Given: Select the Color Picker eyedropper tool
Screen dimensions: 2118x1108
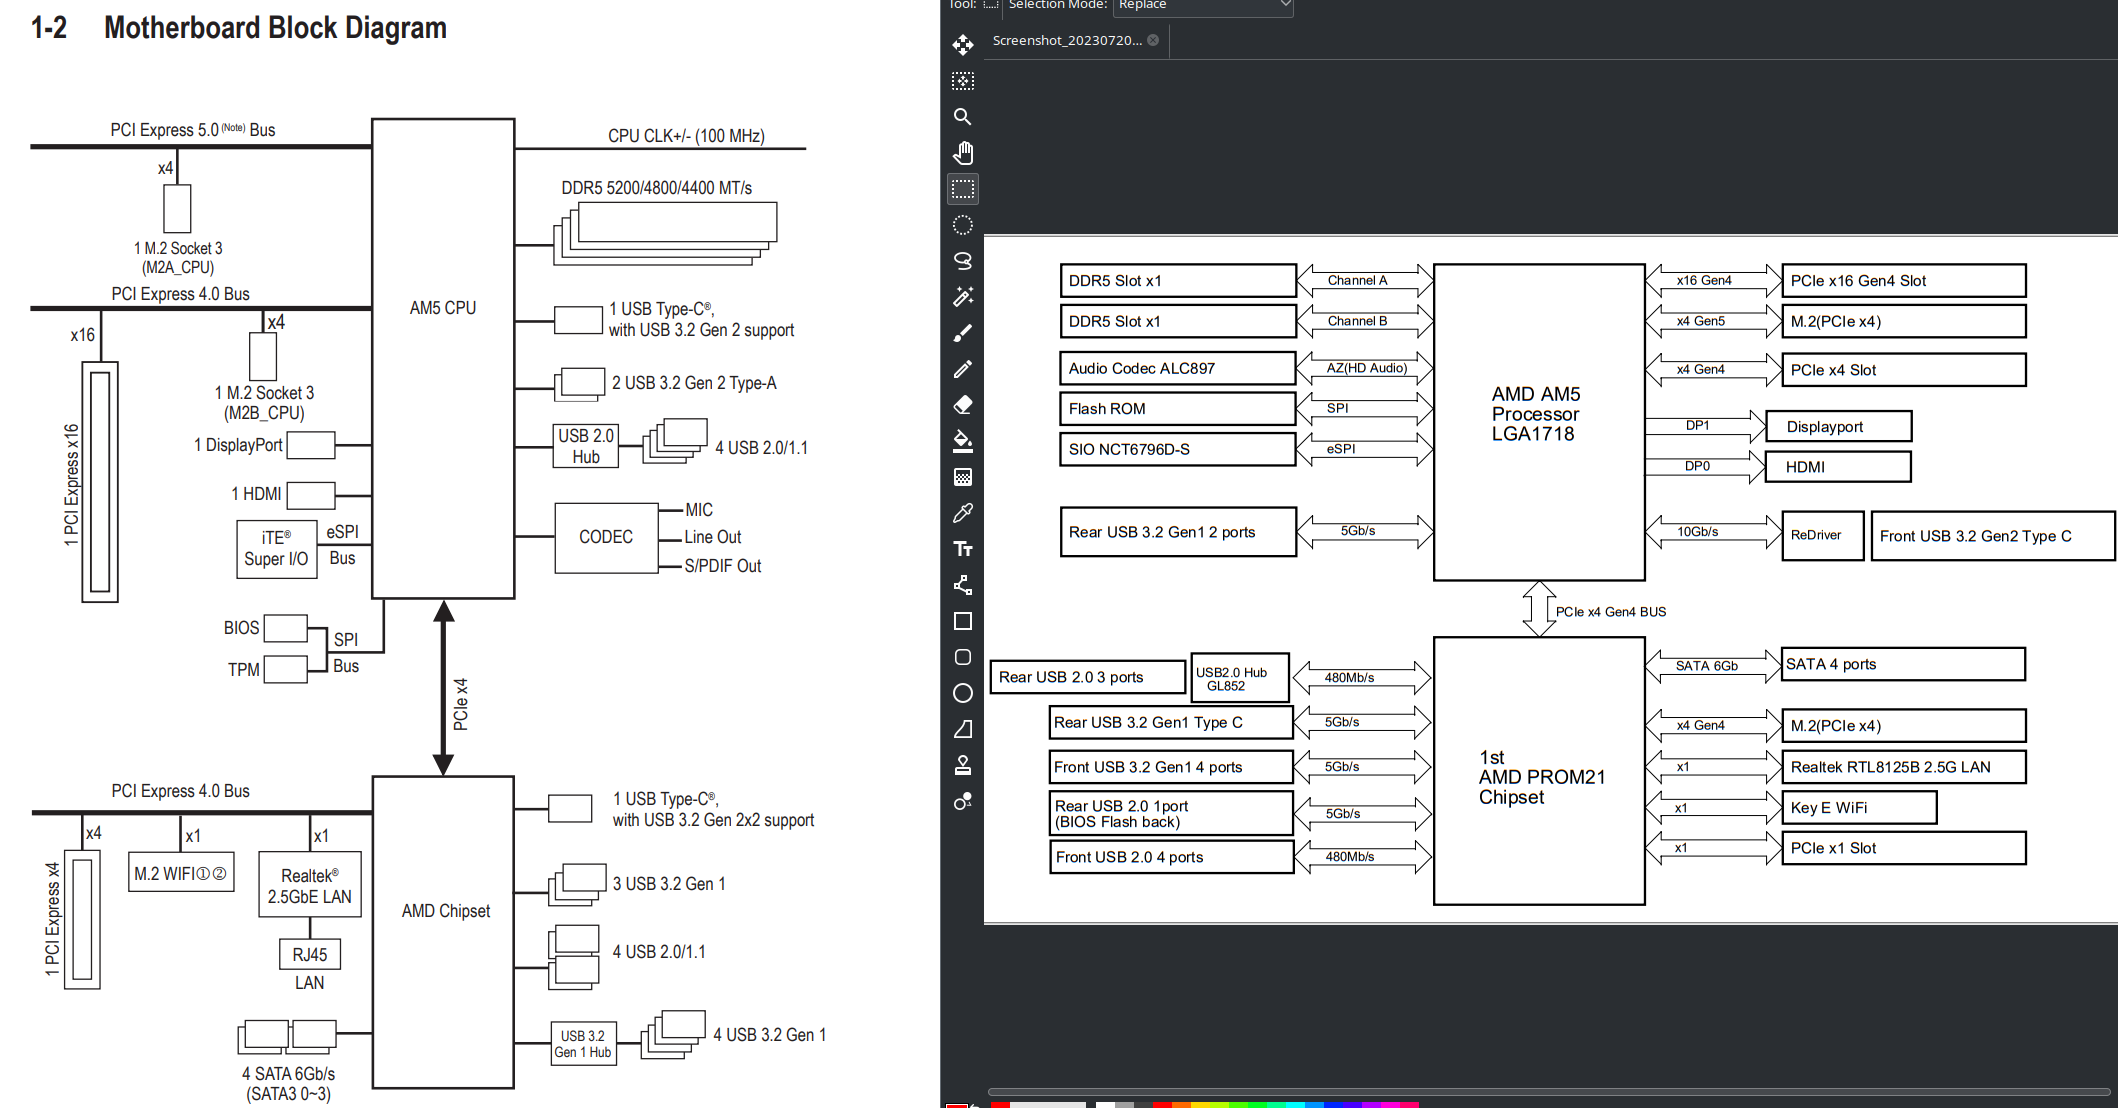Looking at the screenshot, I should (963, 513).
